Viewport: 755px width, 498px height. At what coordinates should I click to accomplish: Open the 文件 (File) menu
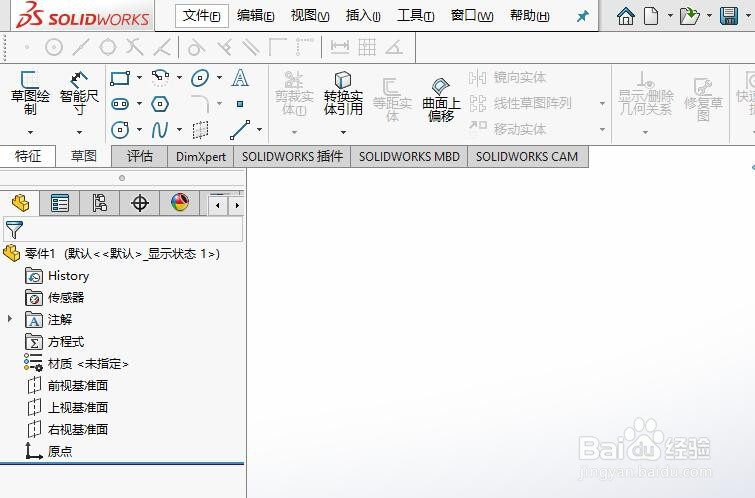tap(201, 16)
